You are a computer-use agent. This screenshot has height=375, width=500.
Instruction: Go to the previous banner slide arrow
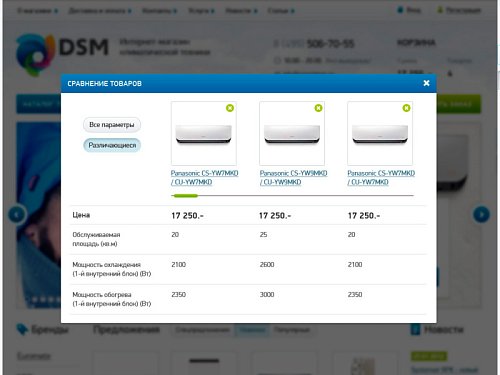point(17,214)
